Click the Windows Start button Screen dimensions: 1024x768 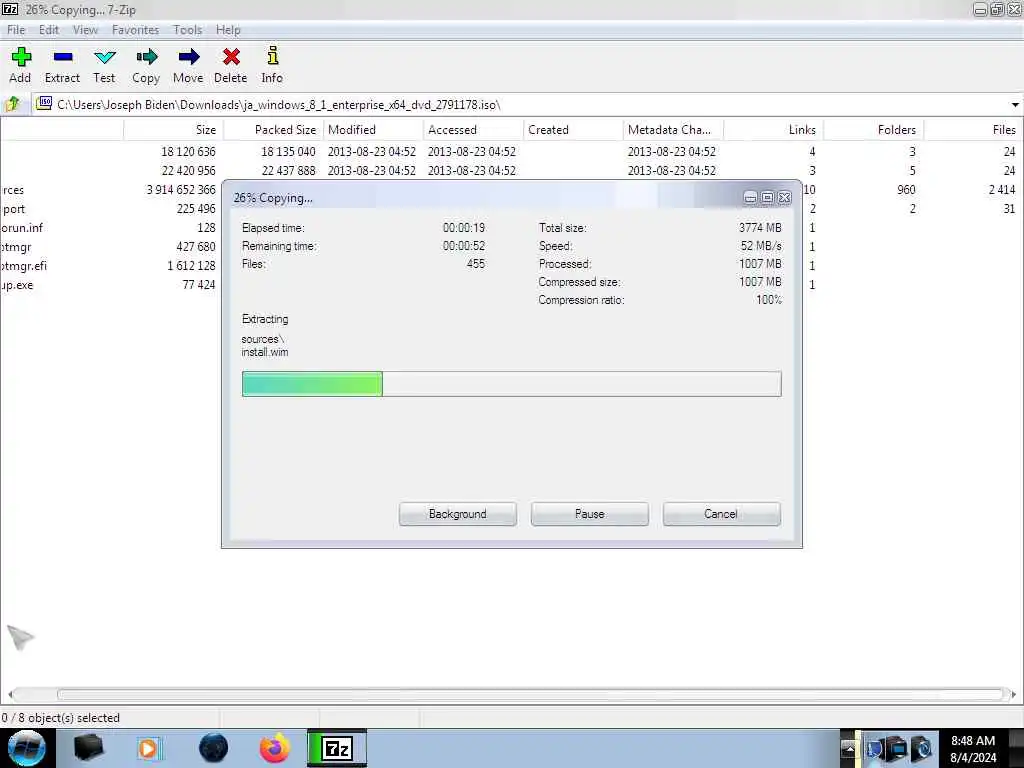coord(26,748)
